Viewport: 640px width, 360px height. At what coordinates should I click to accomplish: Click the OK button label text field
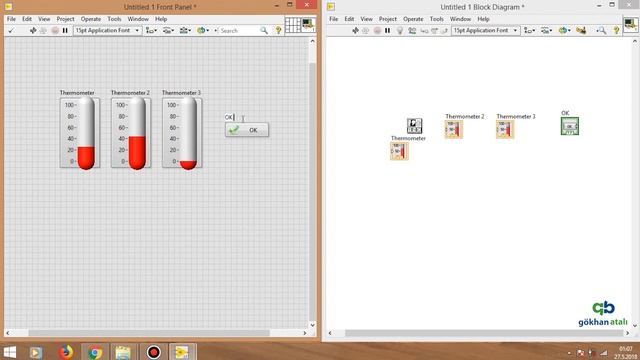[x=229, y=117]
